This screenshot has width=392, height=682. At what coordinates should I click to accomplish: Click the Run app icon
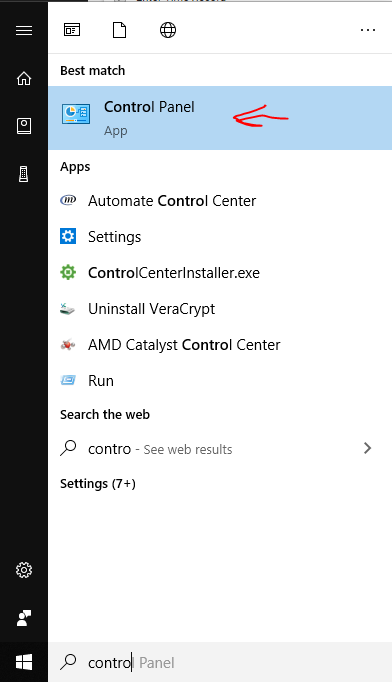[68, 380]
